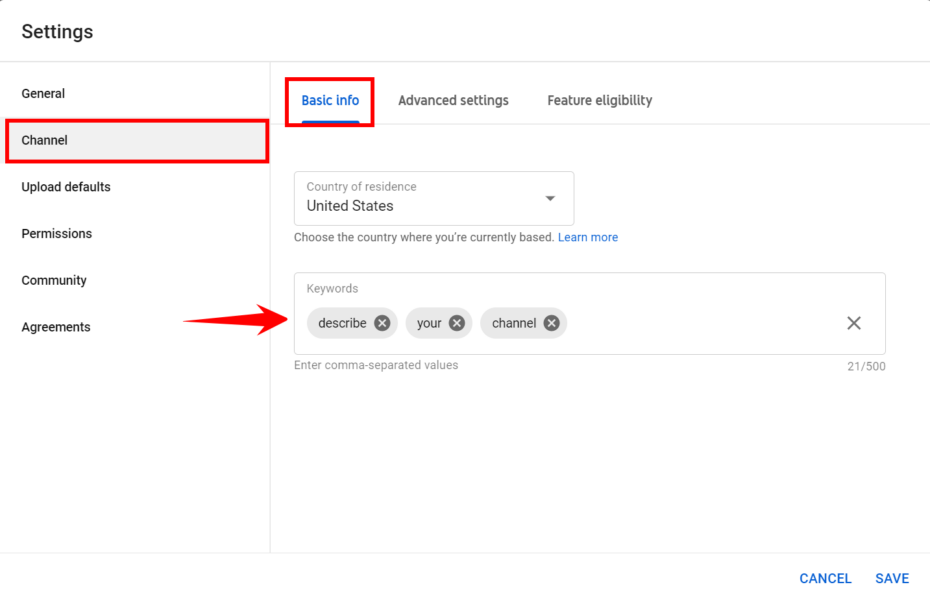
Task: Open the Community settings section
Action: pos(54,280)
